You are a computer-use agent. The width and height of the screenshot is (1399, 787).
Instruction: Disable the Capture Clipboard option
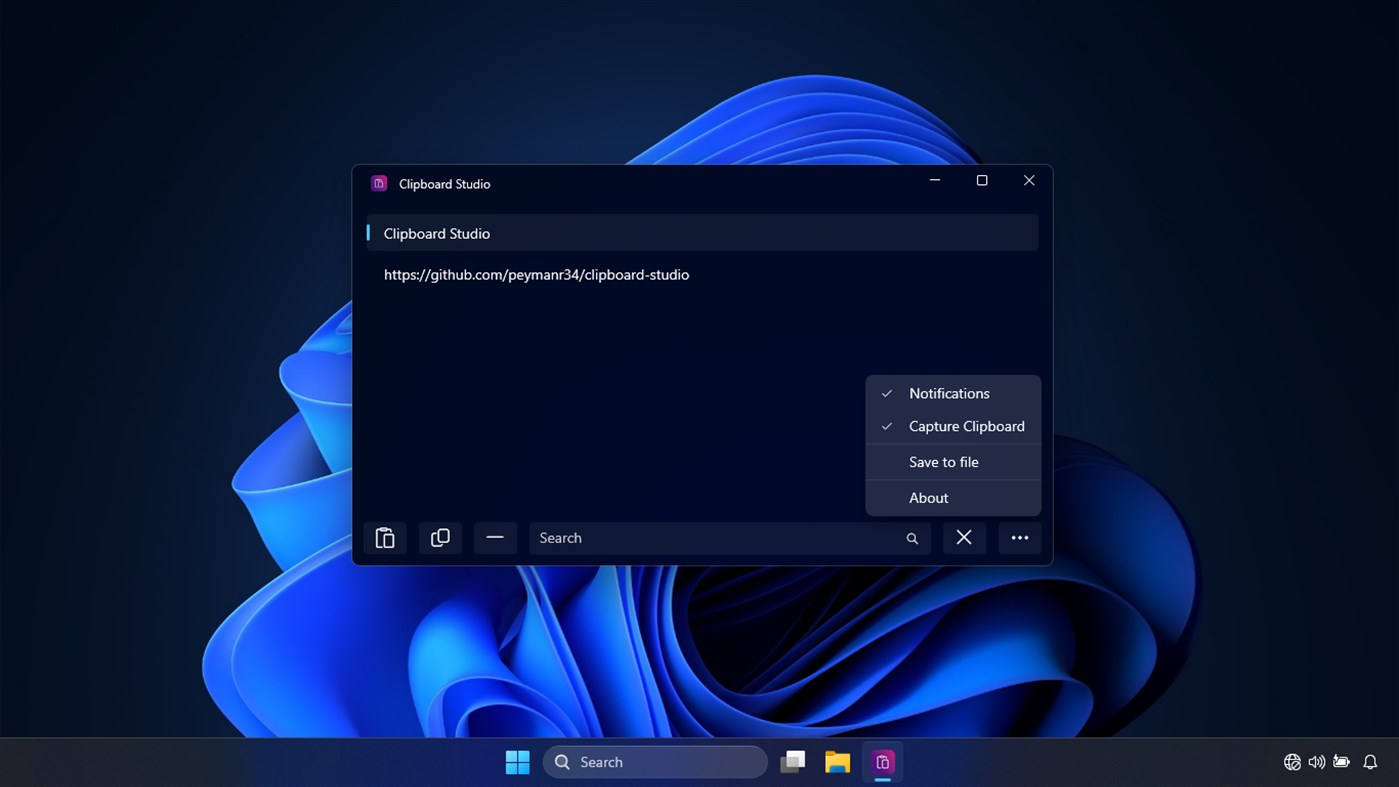point(953,426)
